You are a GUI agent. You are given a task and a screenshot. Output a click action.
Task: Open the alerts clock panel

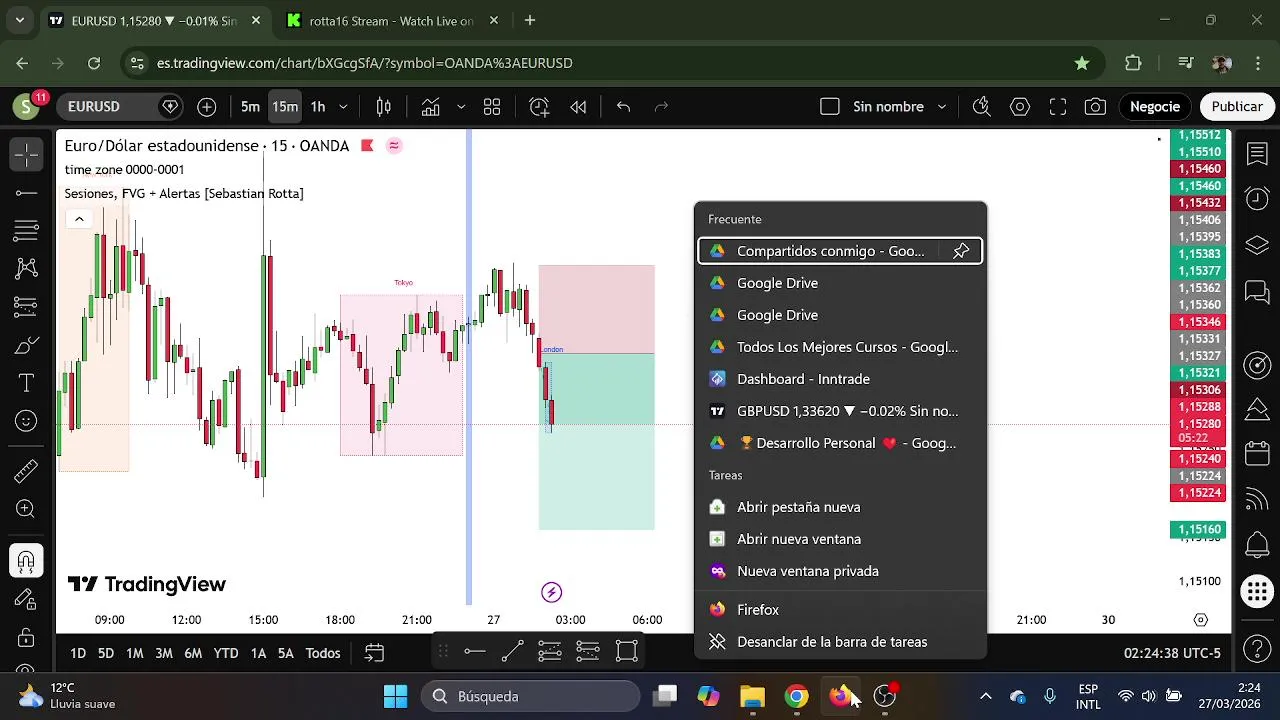[x=1257, y=198]
